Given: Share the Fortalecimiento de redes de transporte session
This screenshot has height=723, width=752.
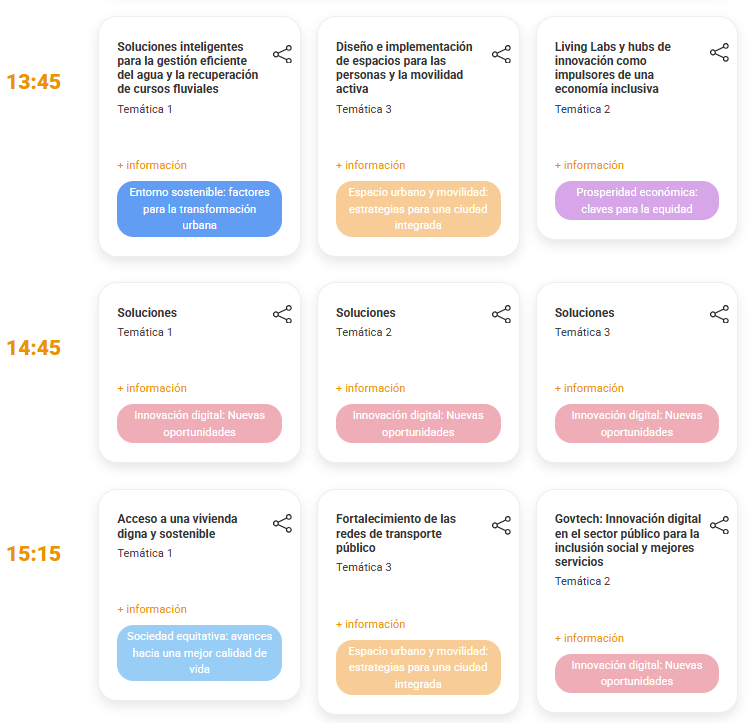Looking at the screenshot, I should coord(501,525).
